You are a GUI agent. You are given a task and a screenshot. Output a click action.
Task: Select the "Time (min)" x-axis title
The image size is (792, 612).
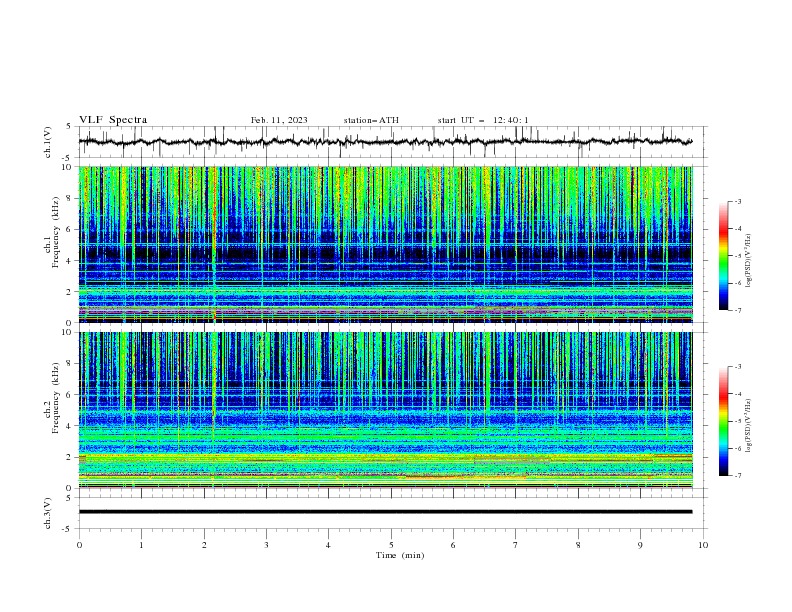click(x=400, y=555)
